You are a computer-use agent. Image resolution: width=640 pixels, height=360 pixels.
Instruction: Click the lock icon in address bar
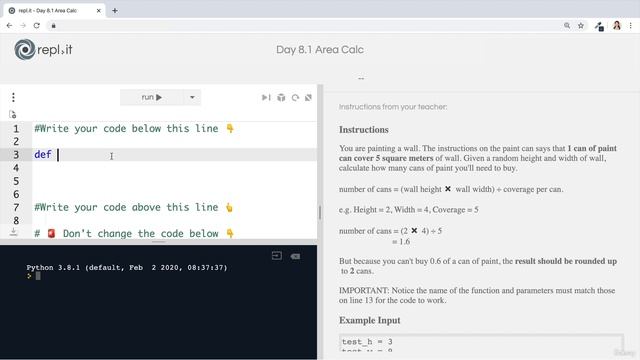click(x=53, y=26)
